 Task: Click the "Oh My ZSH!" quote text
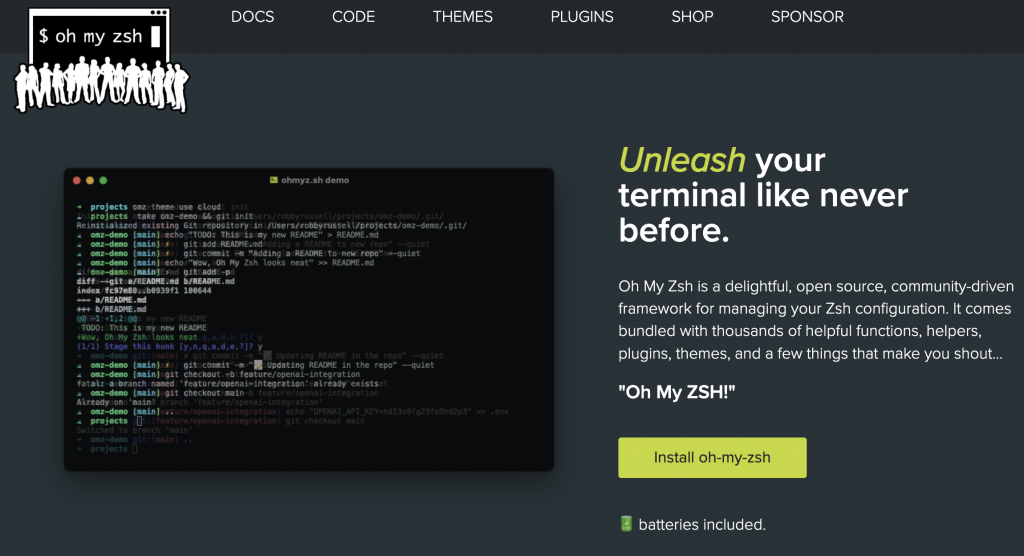point(677,392)
